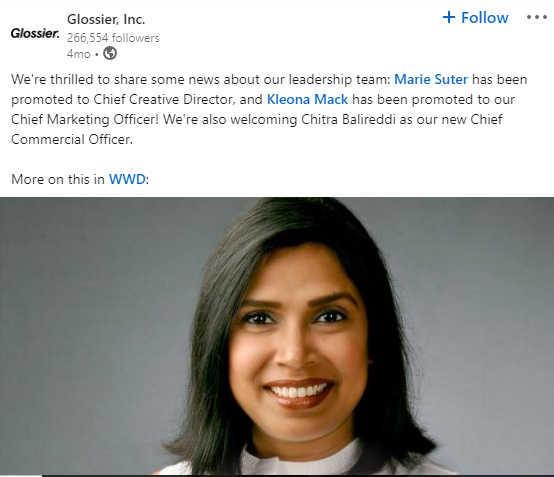
Task: Open Marie Suter's profile link
Action: click(x=431, y=79)
